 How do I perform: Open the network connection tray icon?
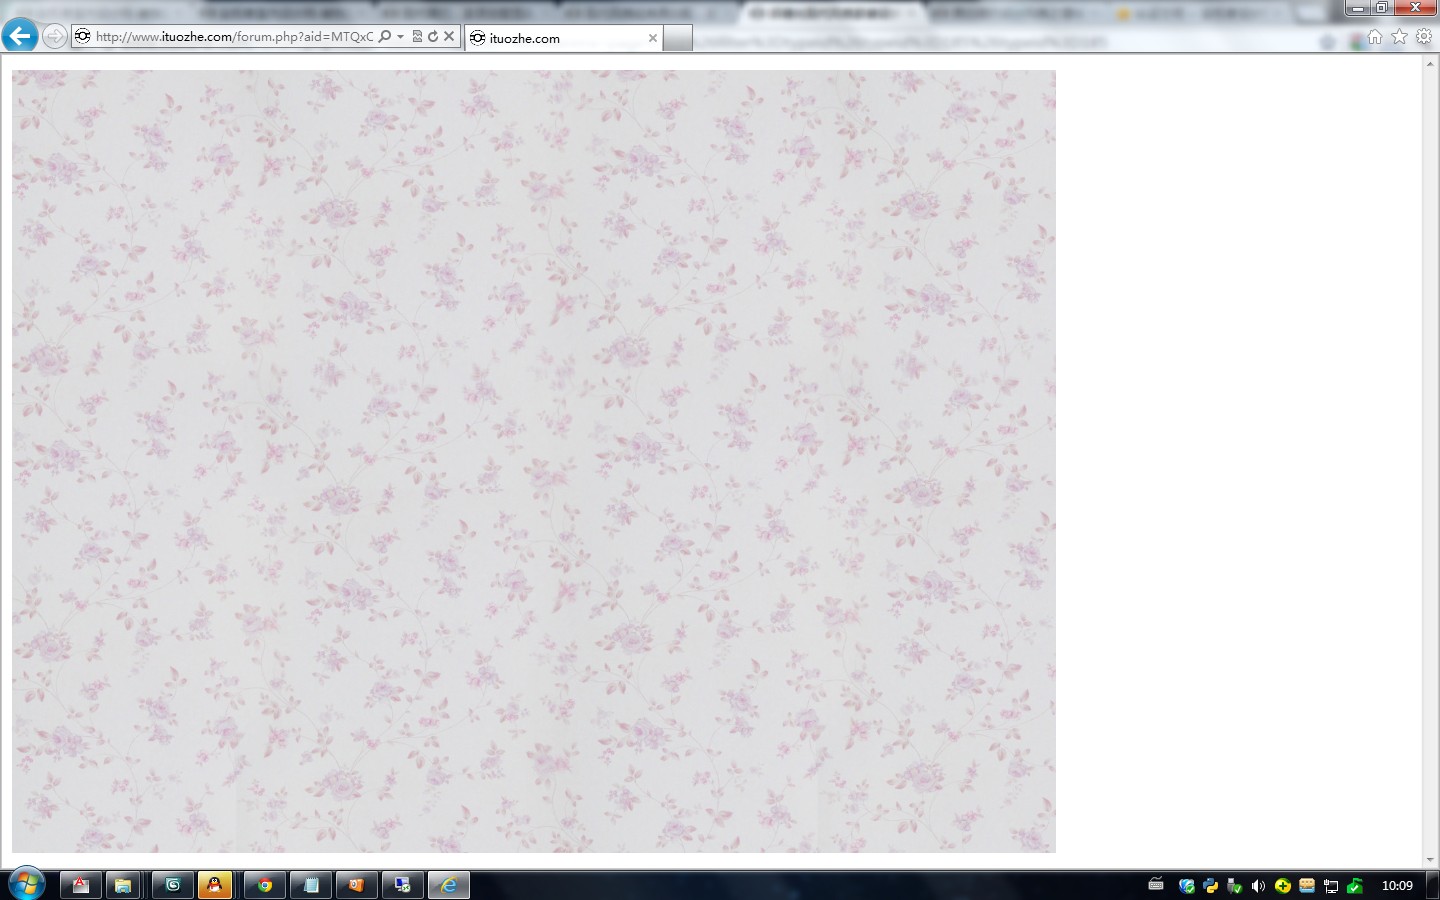tap(1330, 885)
